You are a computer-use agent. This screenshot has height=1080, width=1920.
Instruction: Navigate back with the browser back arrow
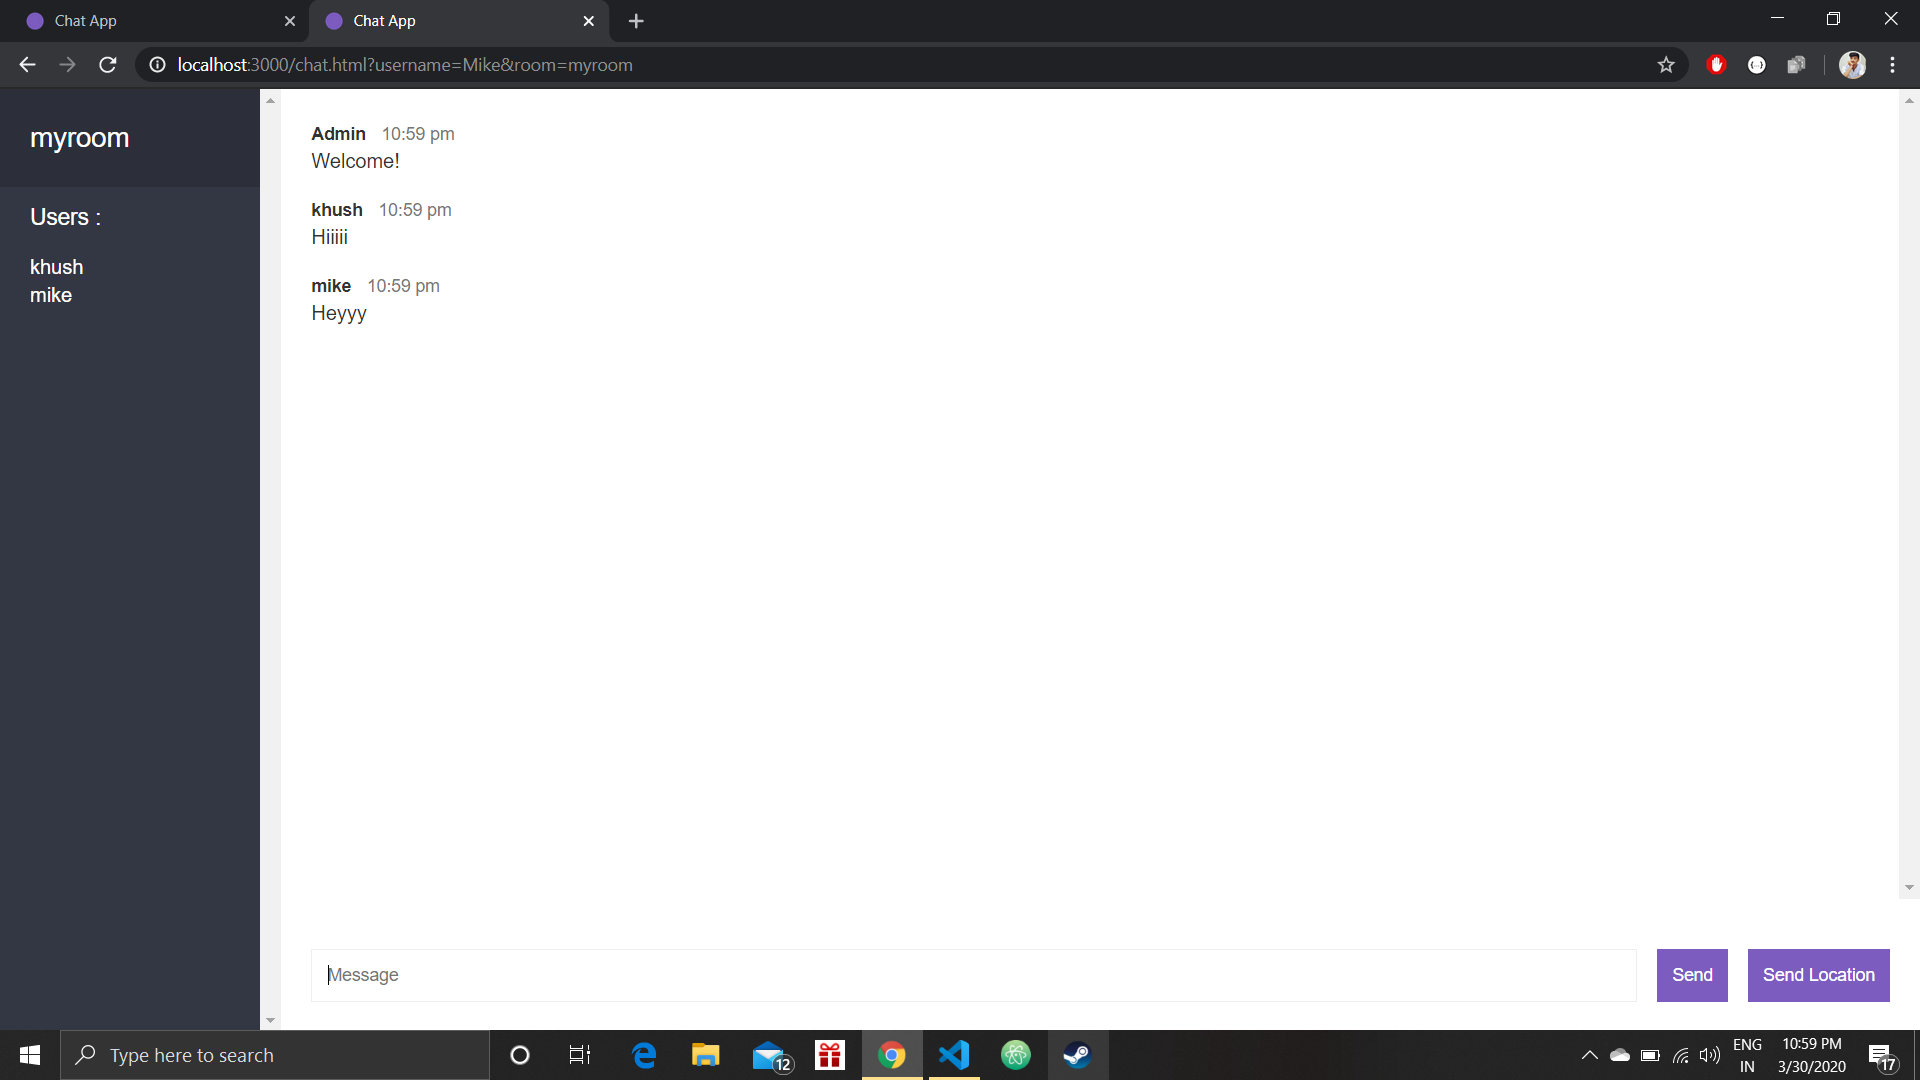26,64
